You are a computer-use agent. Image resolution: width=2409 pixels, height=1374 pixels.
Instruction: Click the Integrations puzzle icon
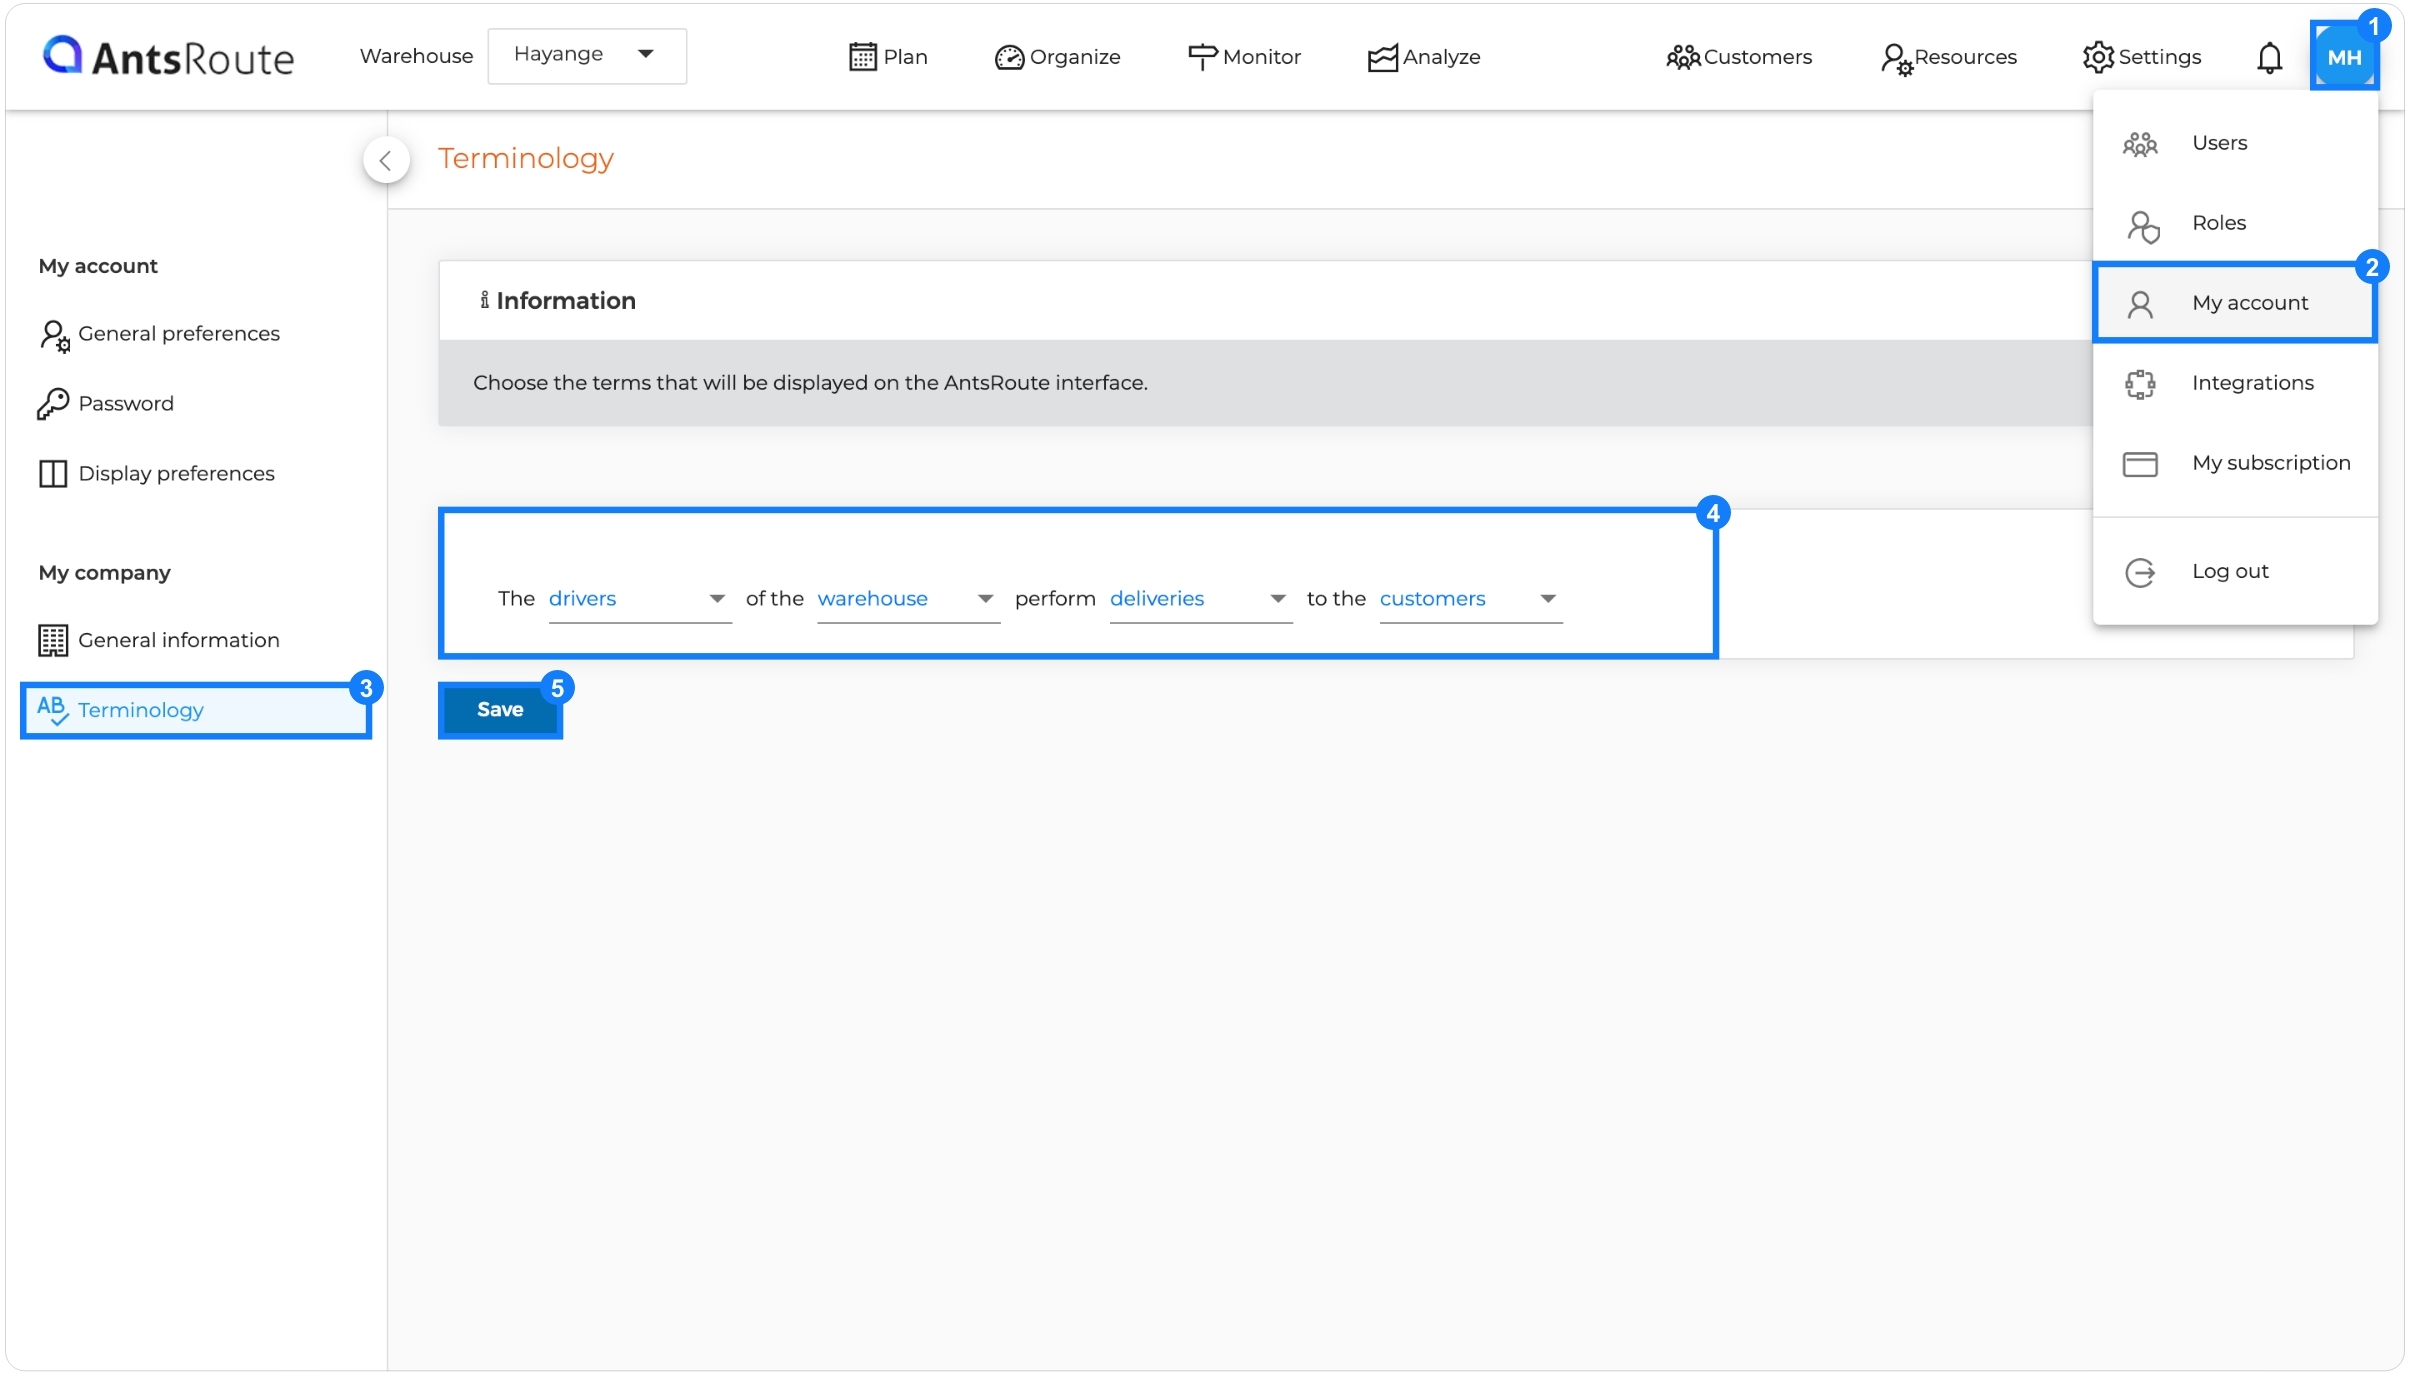pyautogui.click(x=2140, y=384)
